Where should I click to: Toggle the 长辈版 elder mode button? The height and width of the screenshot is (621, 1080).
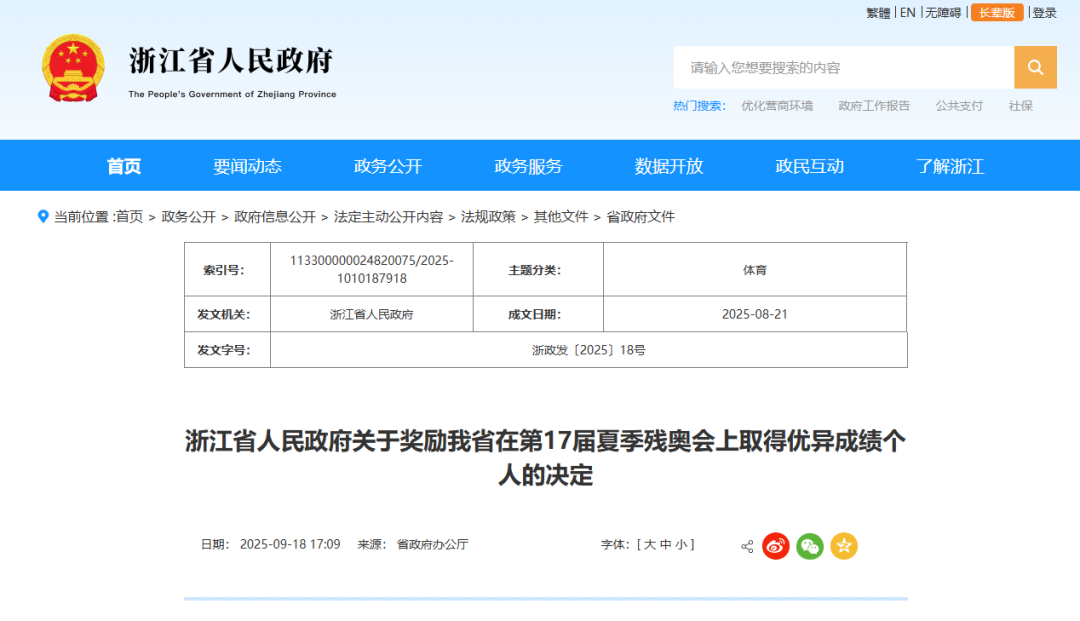[x=996, y=13]
